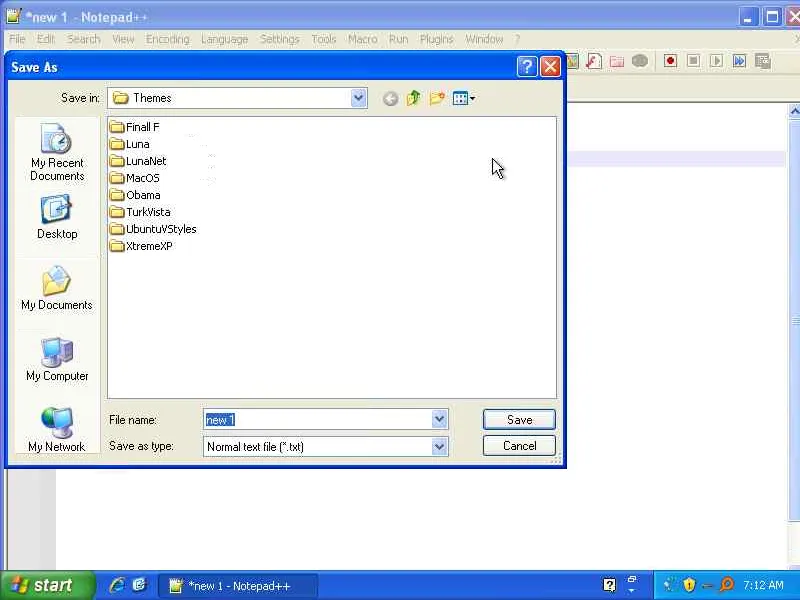
Task: Jump to Desktop in places bar
Action: (57, 217)
